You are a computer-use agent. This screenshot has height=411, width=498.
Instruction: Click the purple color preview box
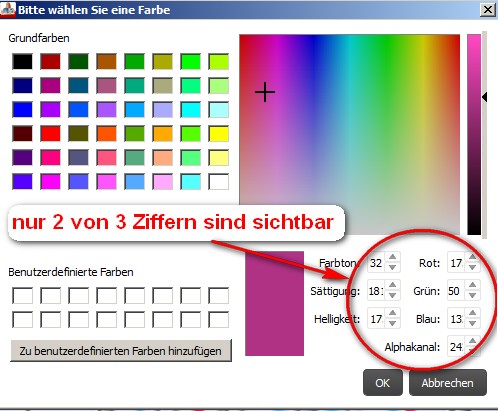click(274, 303)
